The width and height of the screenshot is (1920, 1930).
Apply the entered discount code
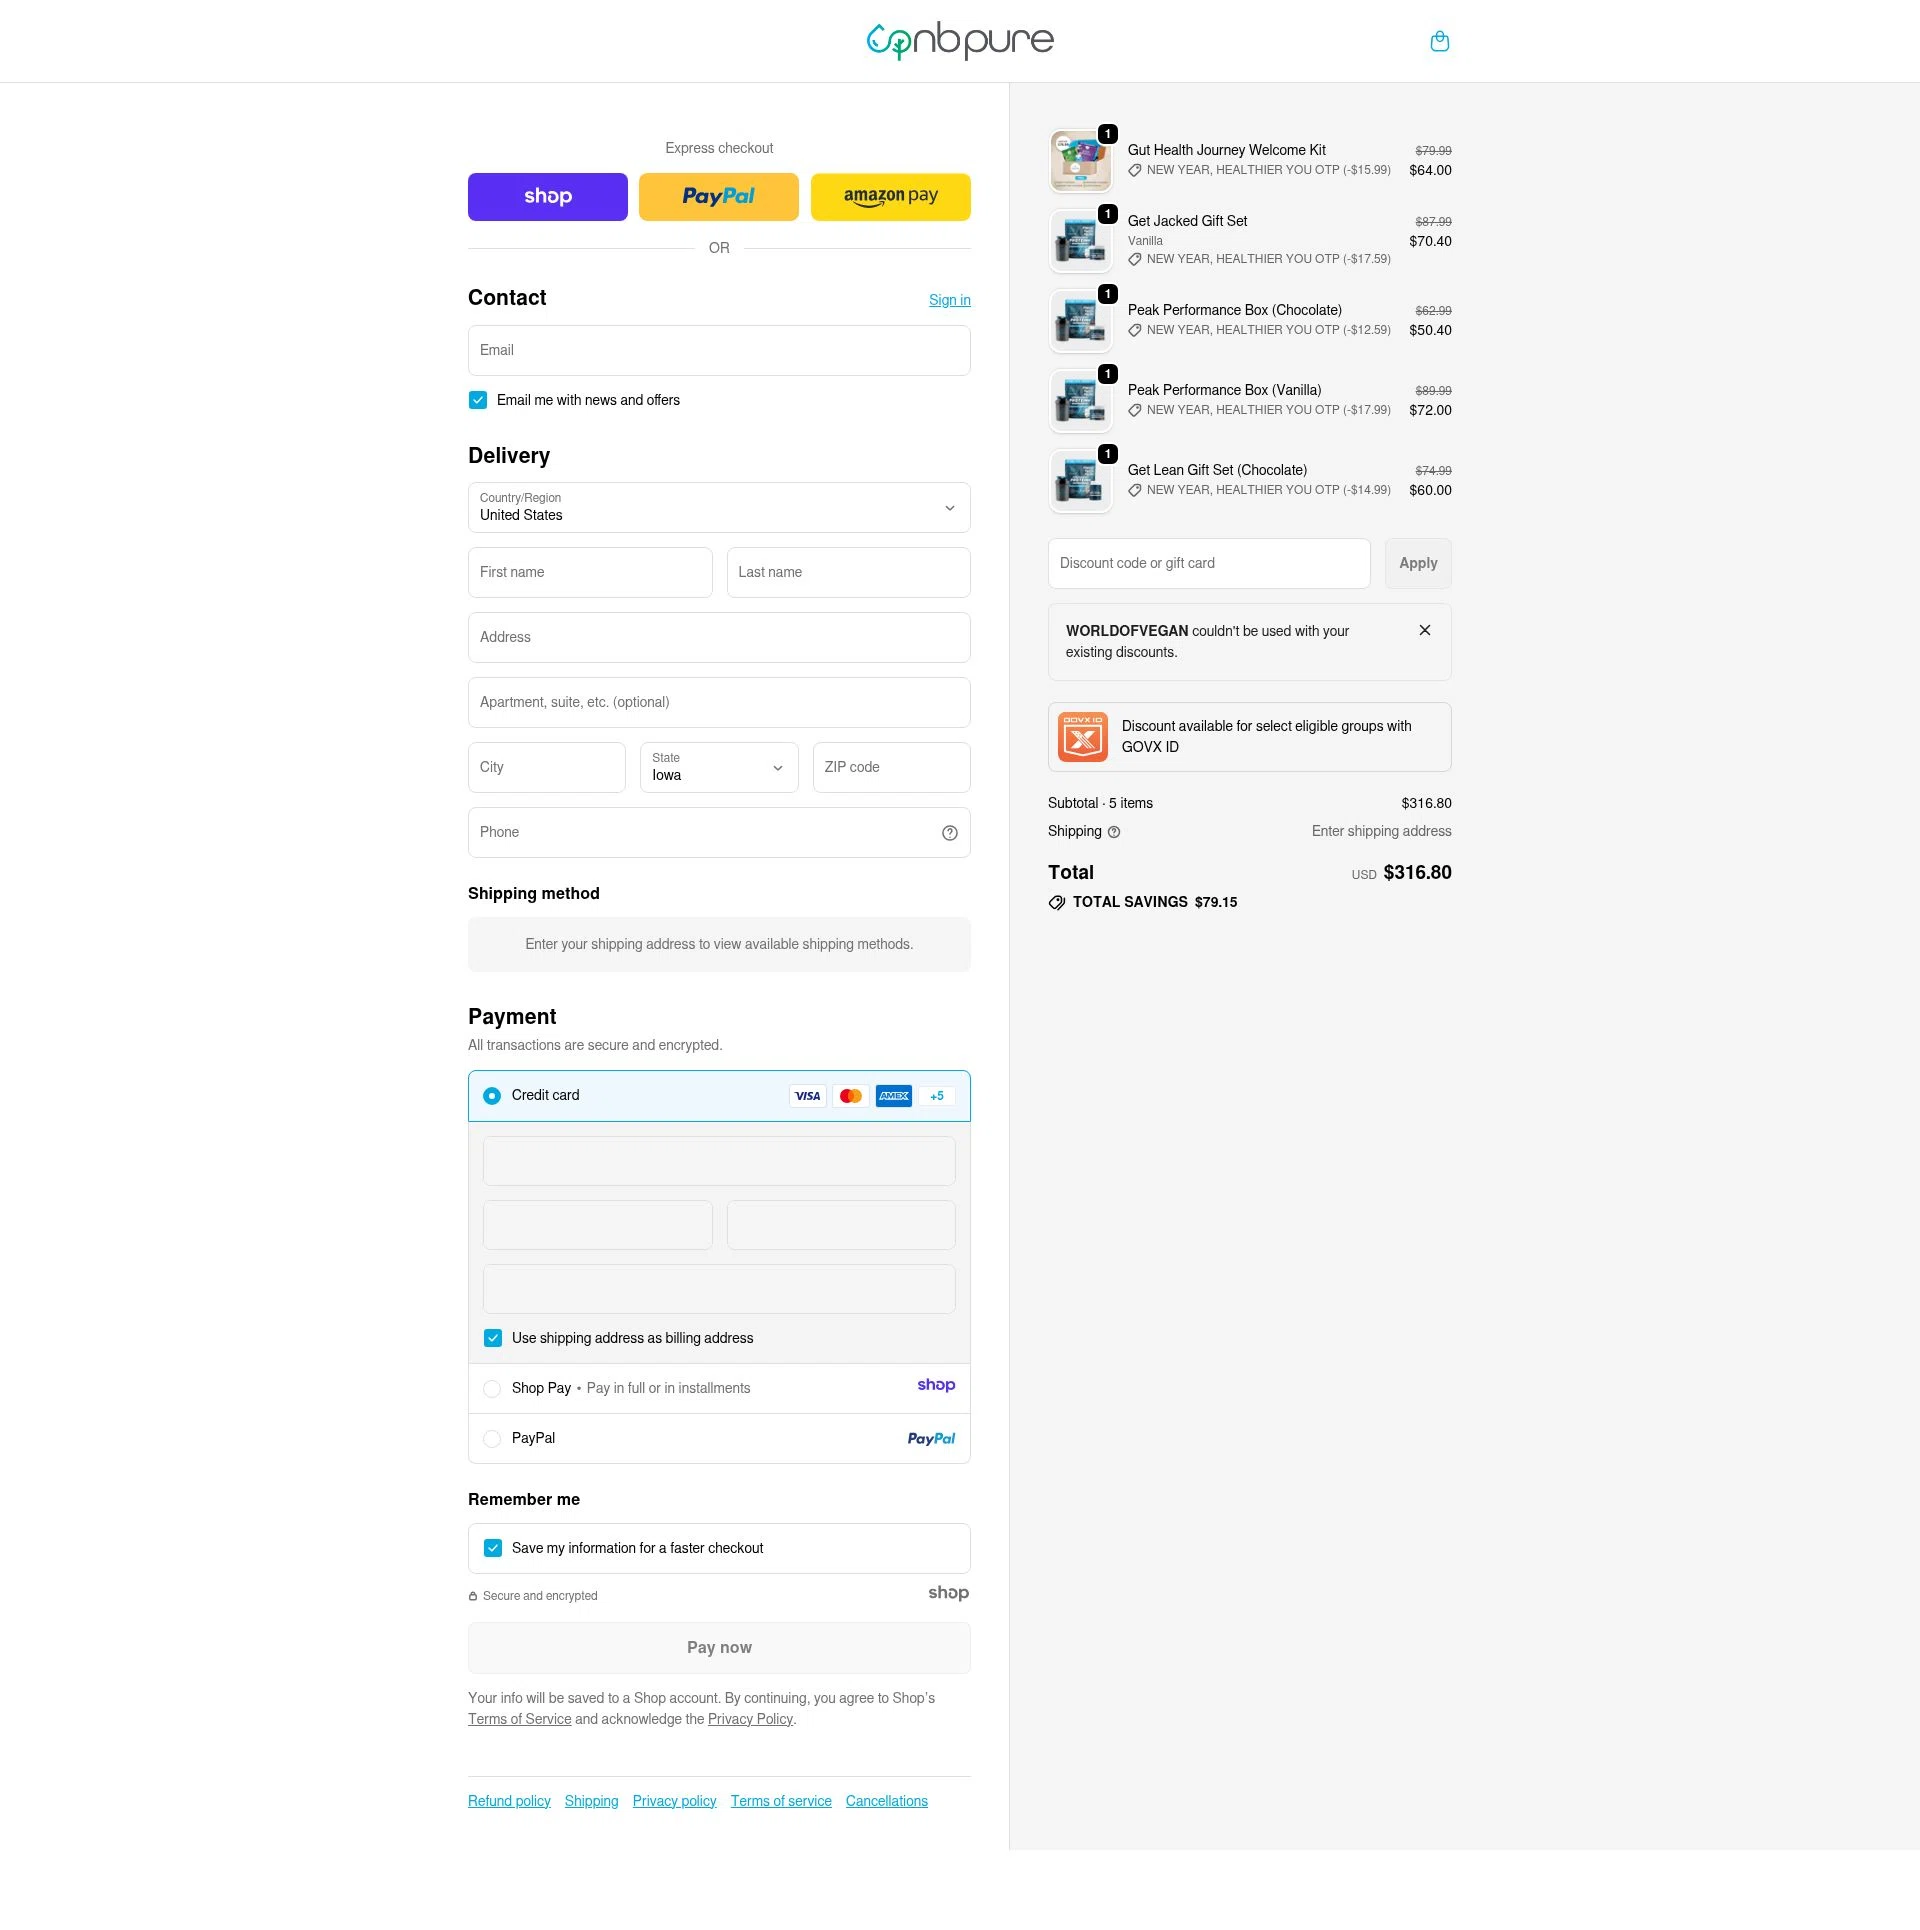[1418, 563]
